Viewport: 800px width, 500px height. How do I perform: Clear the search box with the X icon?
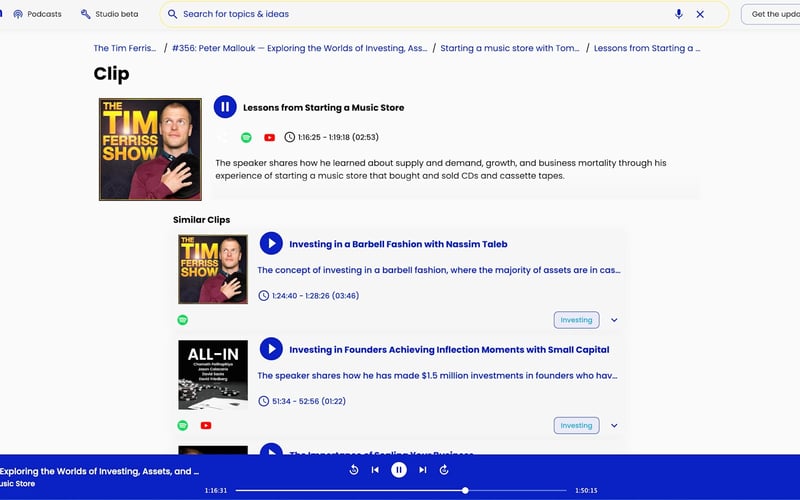pyautogui.click(x=700, y=14)
